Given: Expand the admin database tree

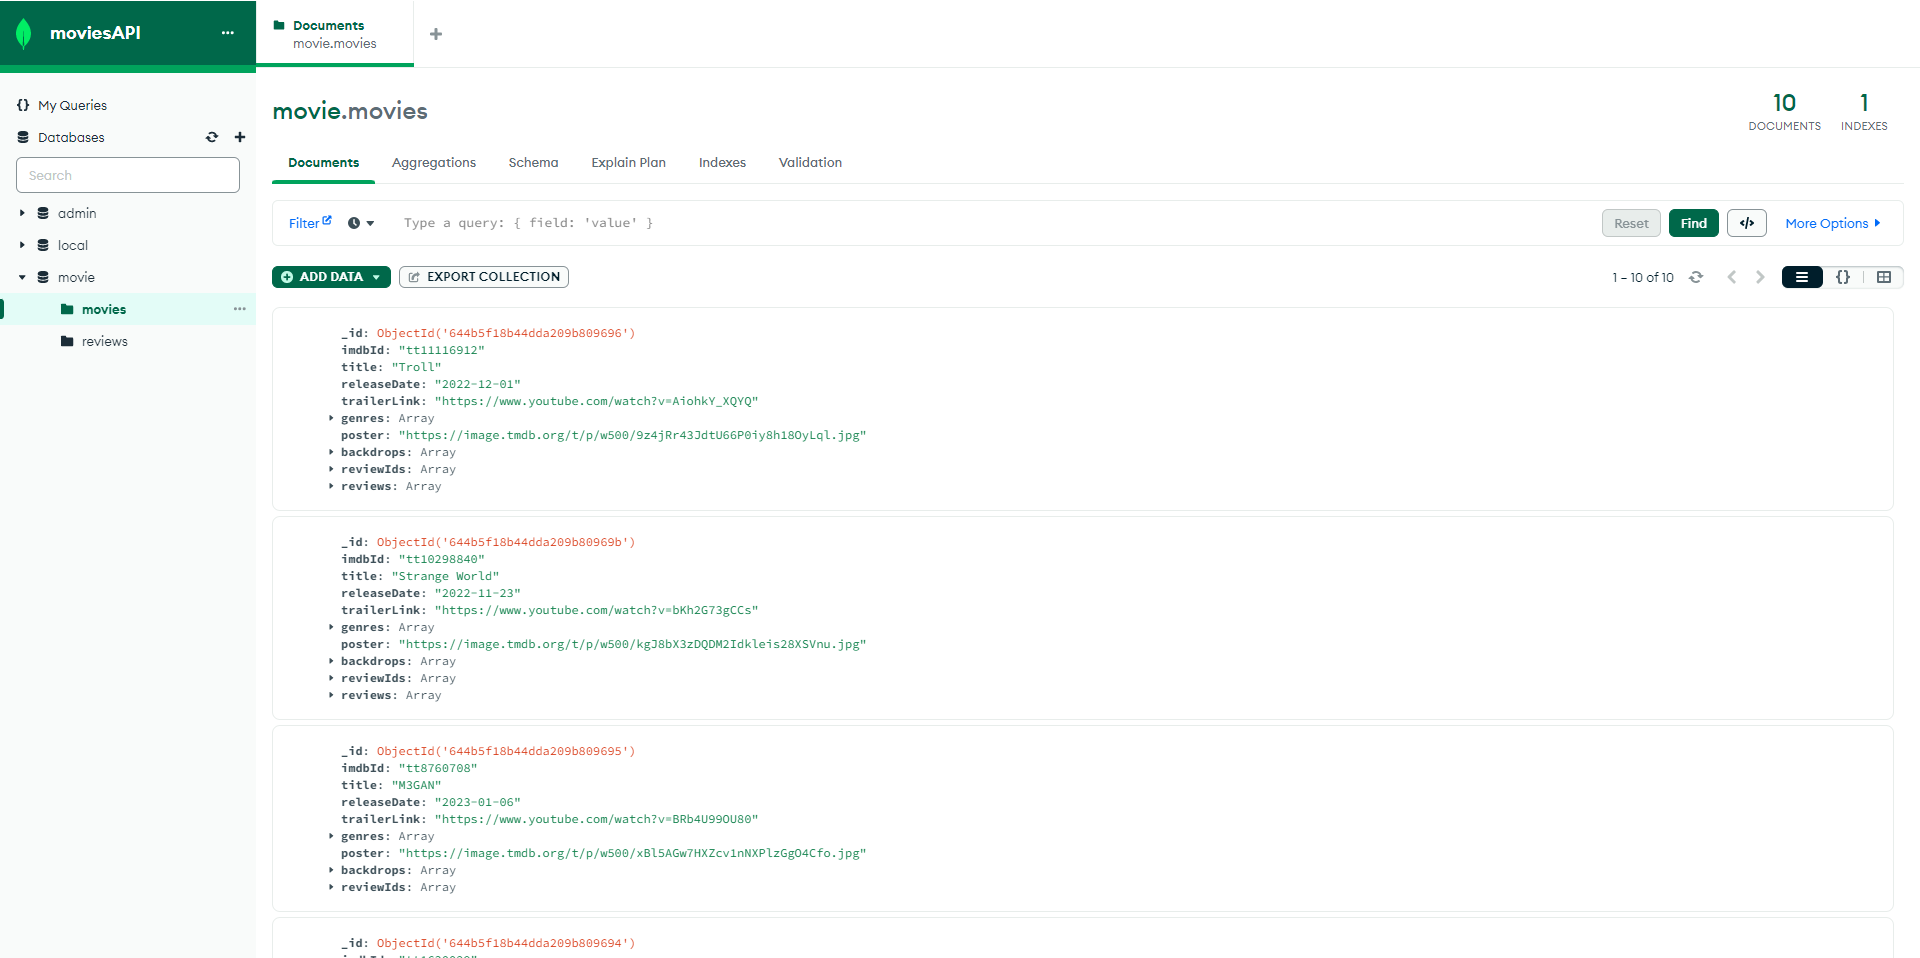Looking at the screenshot, I should [x=22, y=213].
